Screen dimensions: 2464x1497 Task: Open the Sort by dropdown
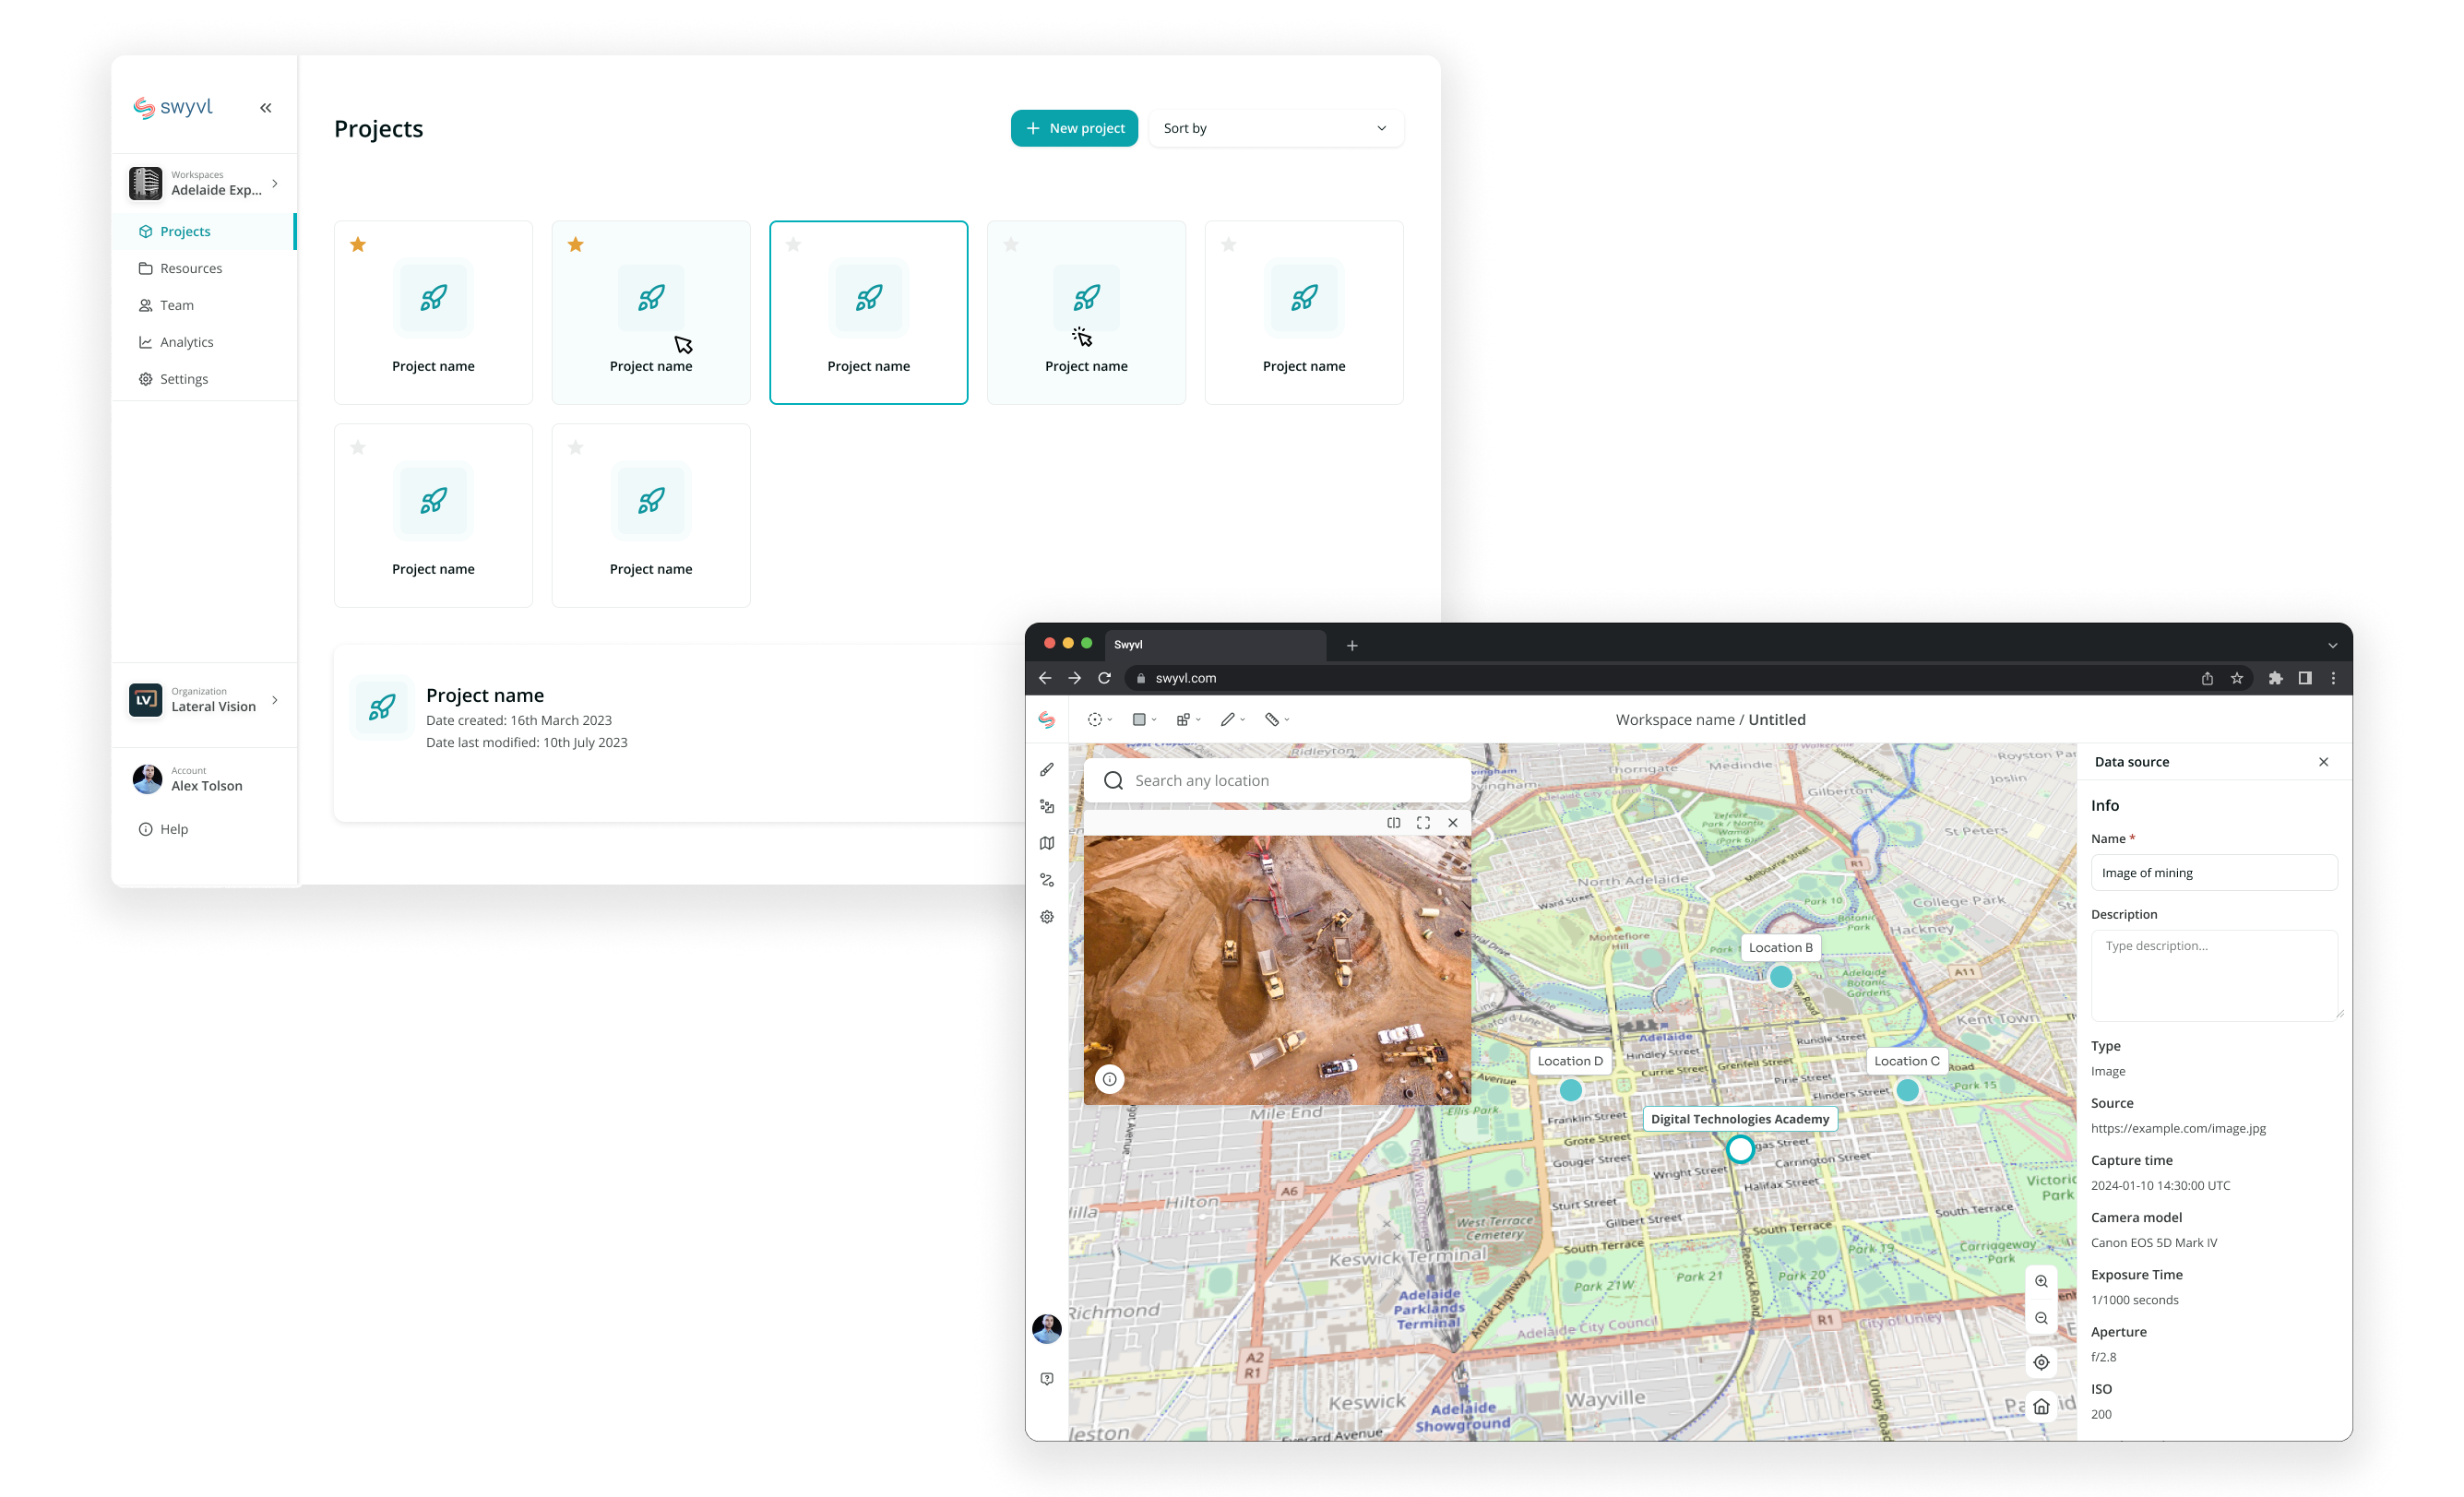(x=1275, y=128)
